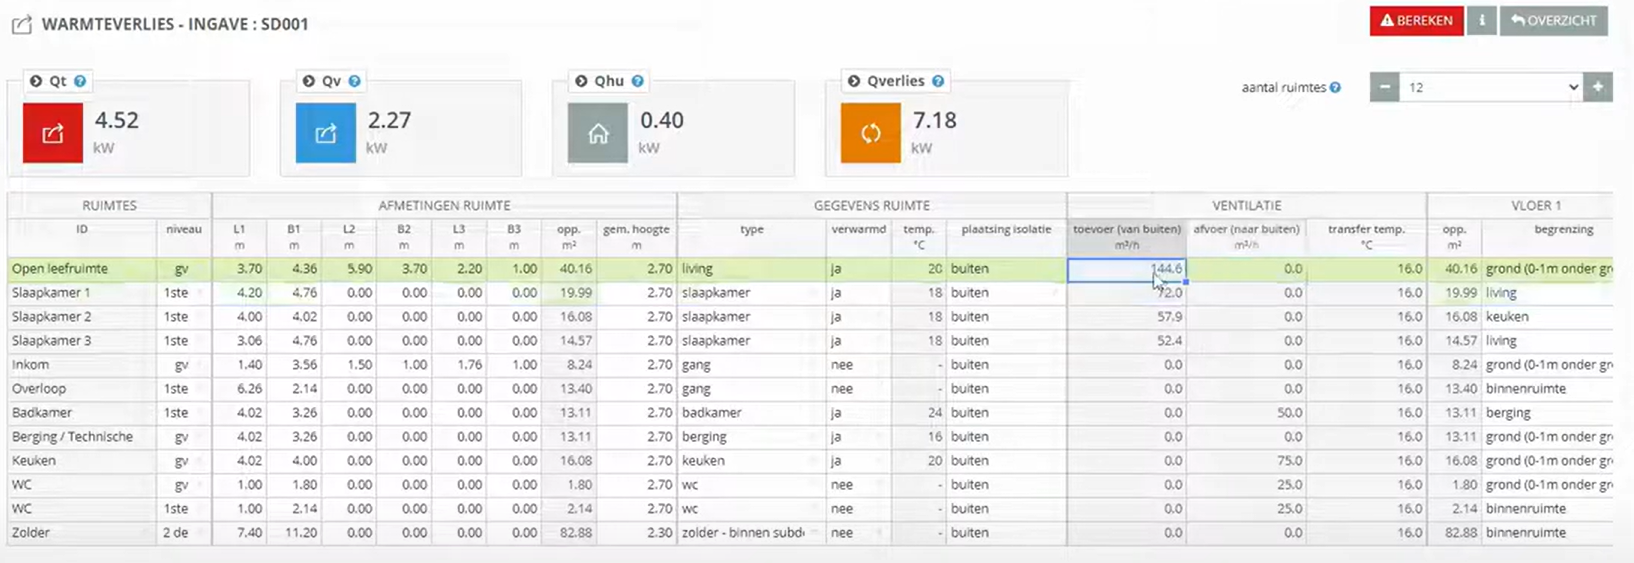Increase aantal ruimtes with plus button
The width and height of the screenshot is (1634, 563).
click(1597, 87)
